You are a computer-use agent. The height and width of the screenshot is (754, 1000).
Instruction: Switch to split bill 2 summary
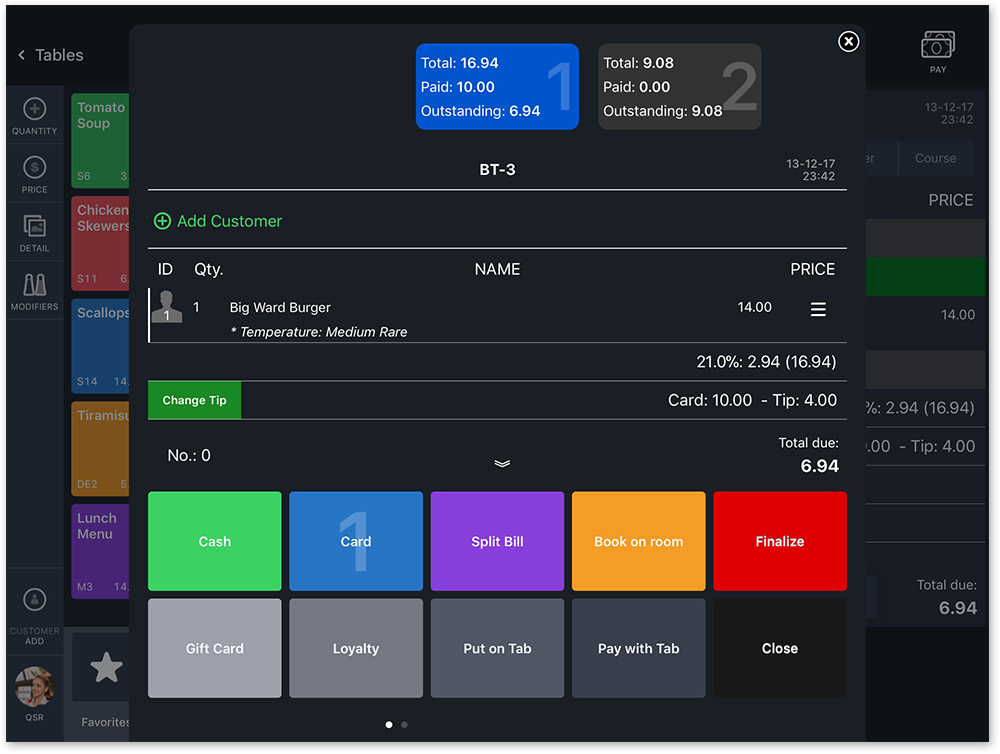pyautogui.click(x=679, y=87)
